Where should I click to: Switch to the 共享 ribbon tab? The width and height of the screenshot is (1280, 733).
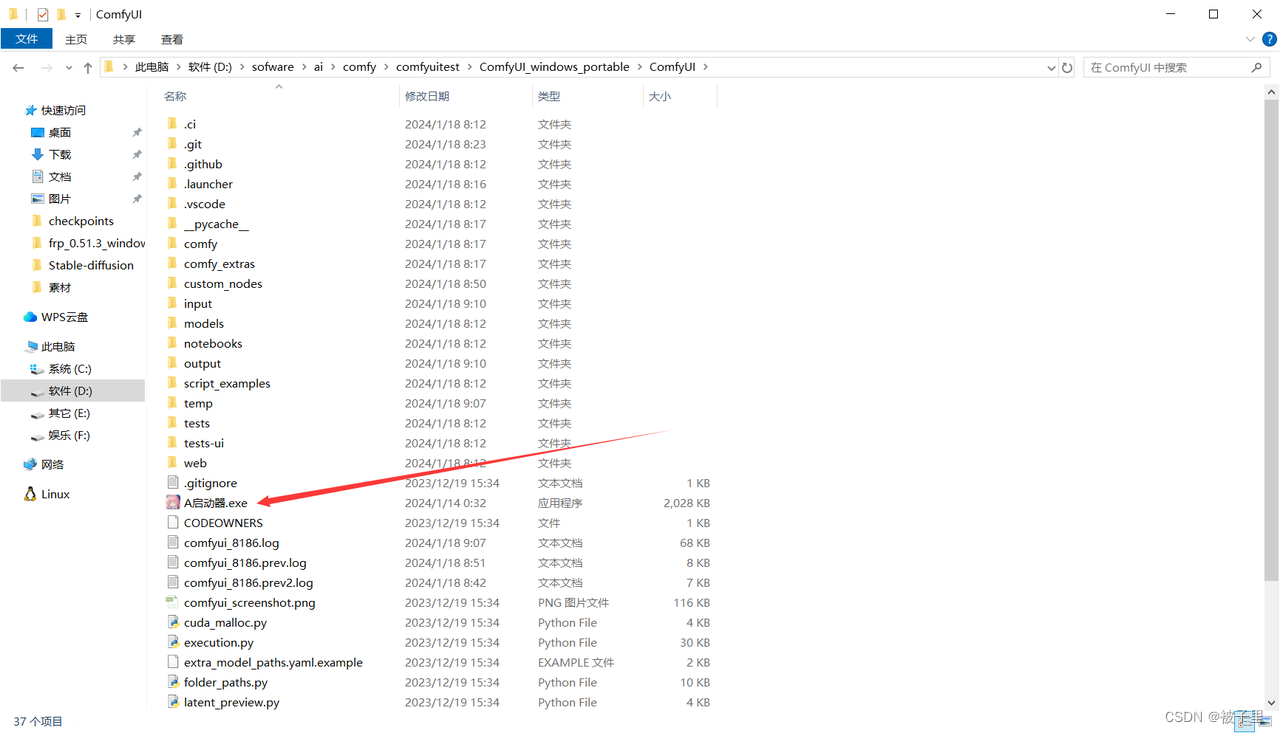[x=124, y=39]
